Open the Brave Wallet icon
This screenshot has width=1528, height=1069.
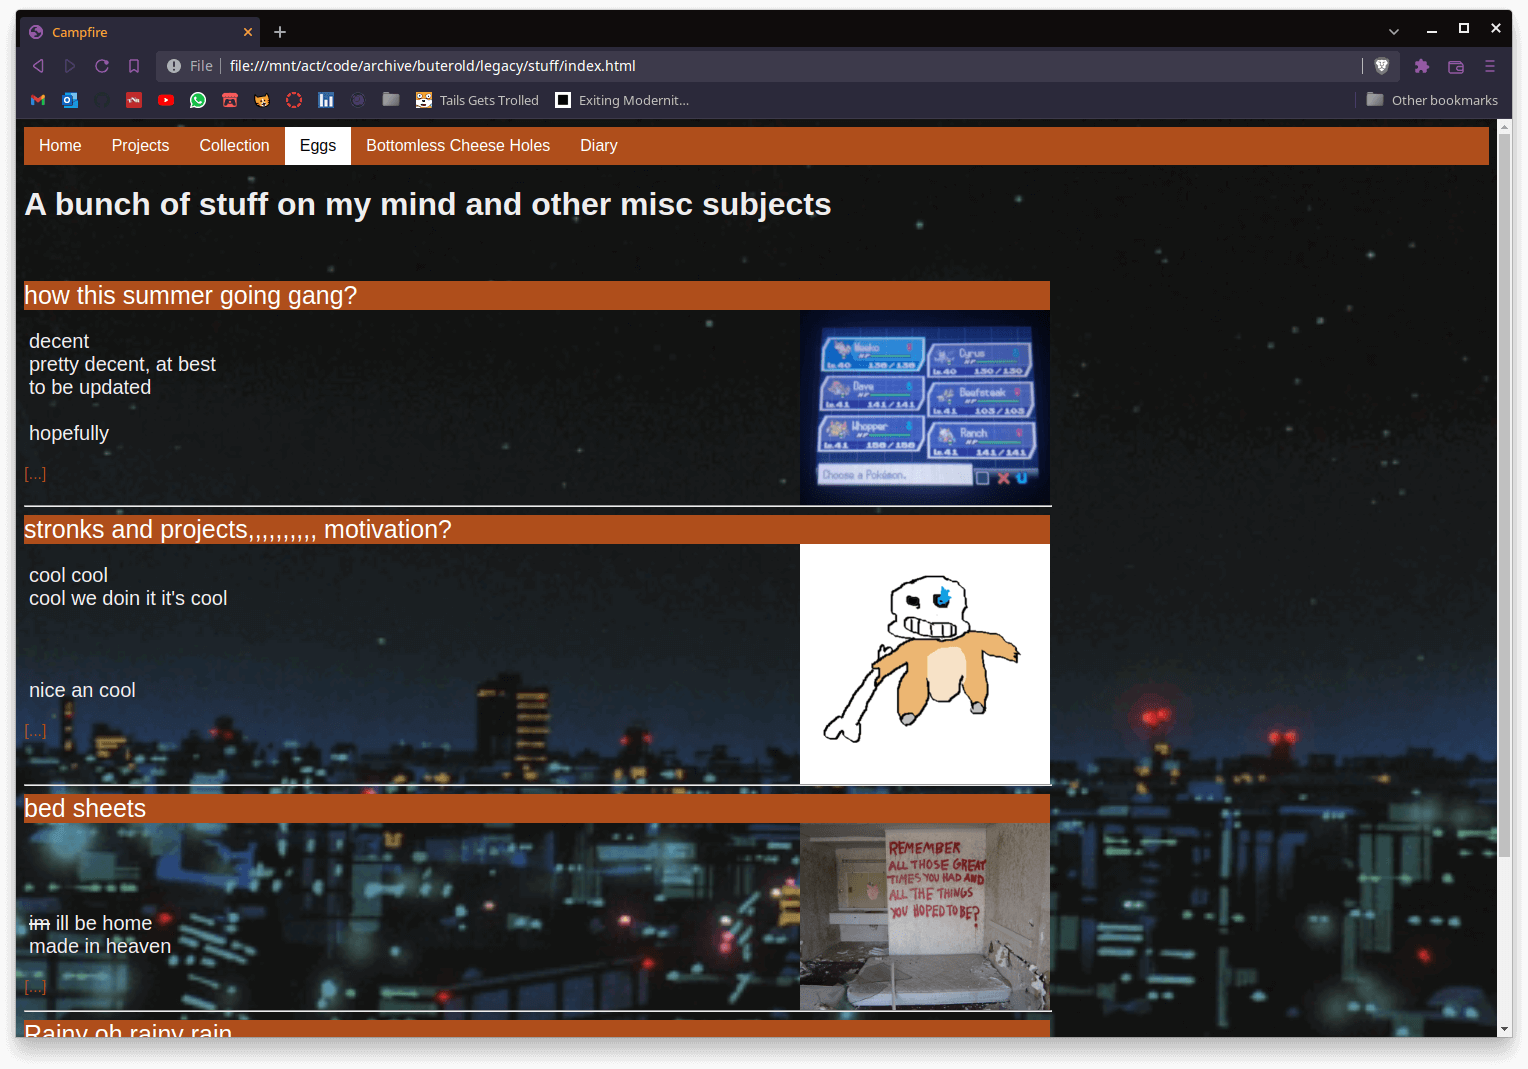[x=1456, y=66]
